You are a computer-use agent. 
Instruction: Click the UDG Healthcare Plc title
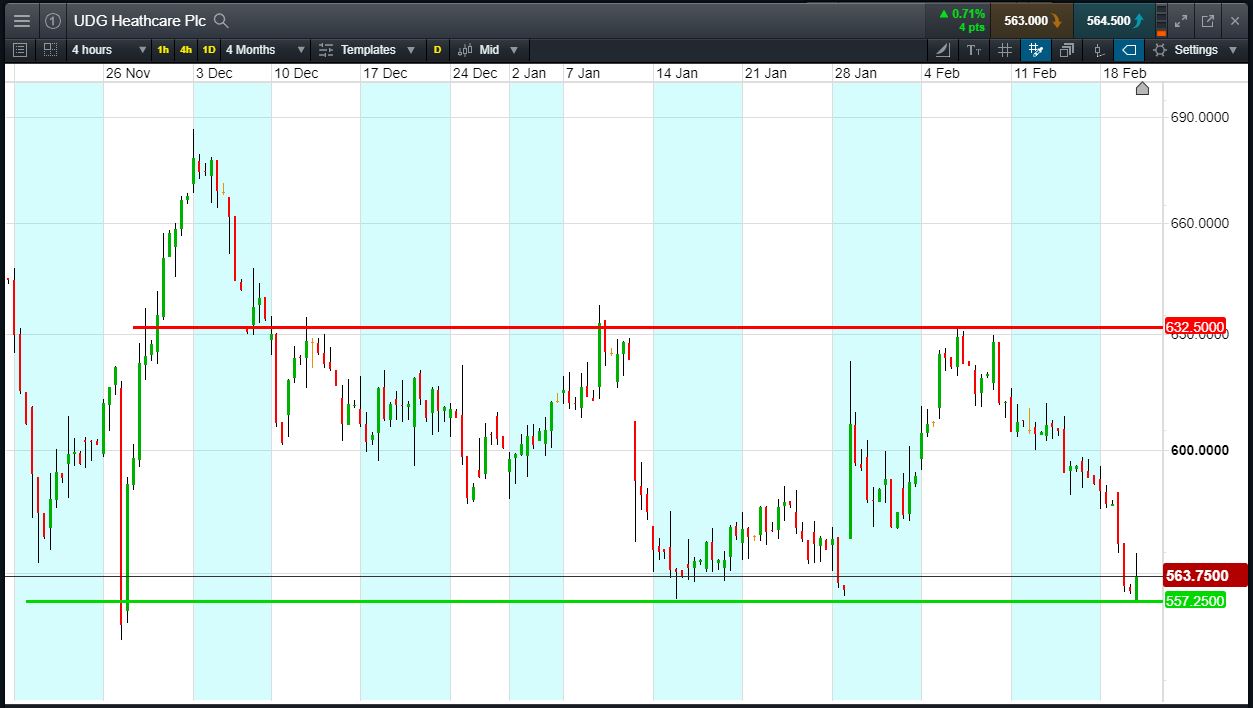click(x=140, y=20)
